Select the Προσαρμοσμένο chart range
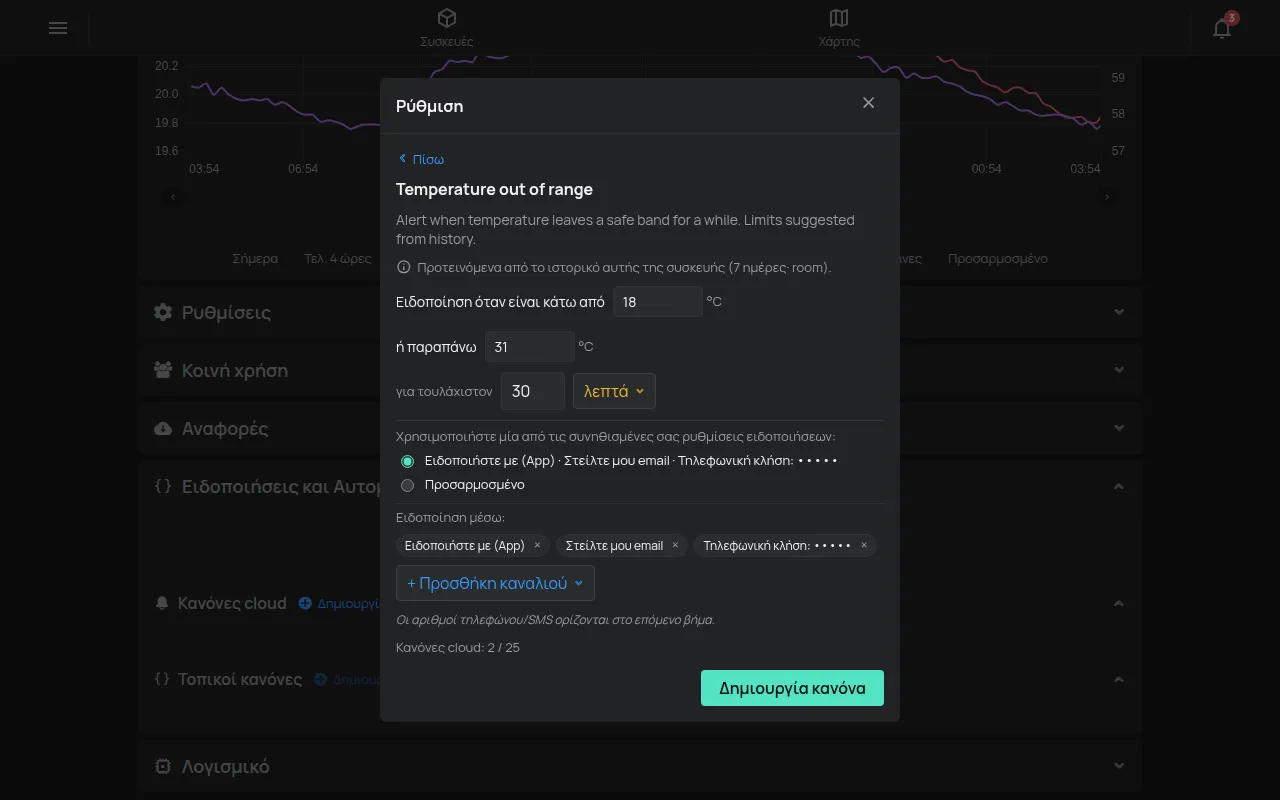The height and width of the screenshot is (800, 1280). pos(998,258)
